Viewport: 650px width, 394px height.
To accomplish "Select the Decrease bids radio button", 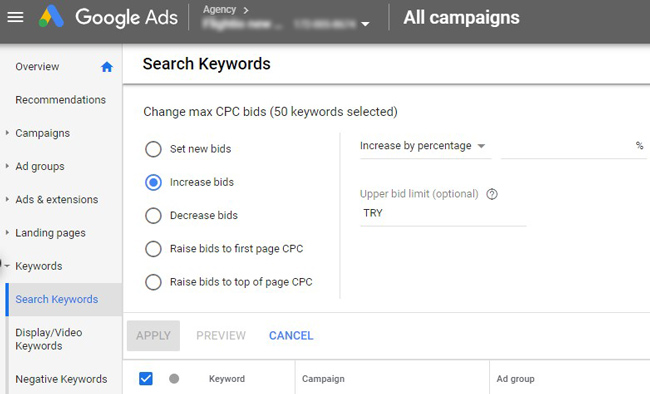I will point(153,215).
